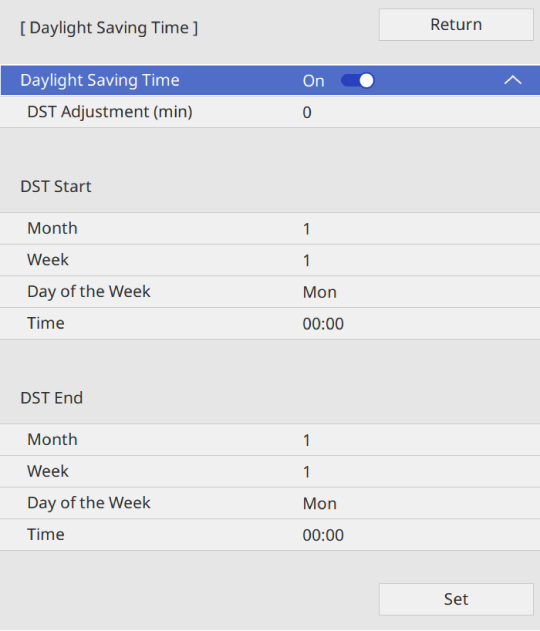The width and height of the screenshot is (540, 631).
Task: Click the DST adjustment value 0
Action: [307, 112]
